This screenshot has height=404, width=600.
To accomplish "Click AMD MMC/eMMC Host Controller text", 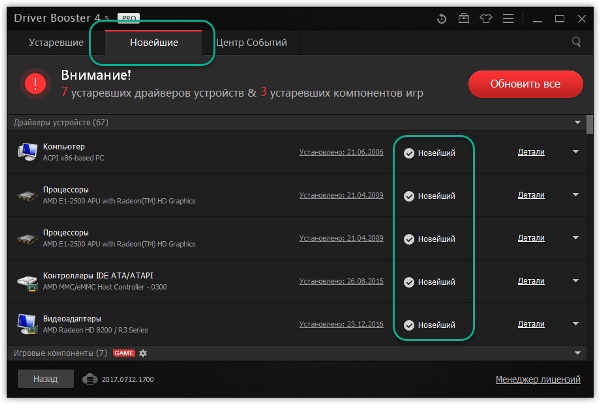I will tap(105, 287).
